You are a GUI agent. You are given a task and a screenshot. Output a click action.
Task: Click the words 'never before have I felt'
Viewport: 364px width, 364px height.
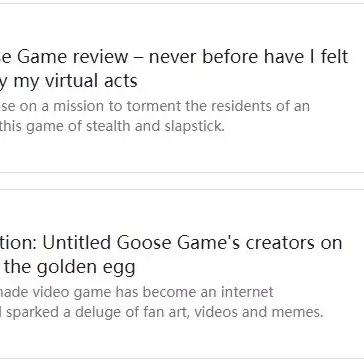click(248, 56)
